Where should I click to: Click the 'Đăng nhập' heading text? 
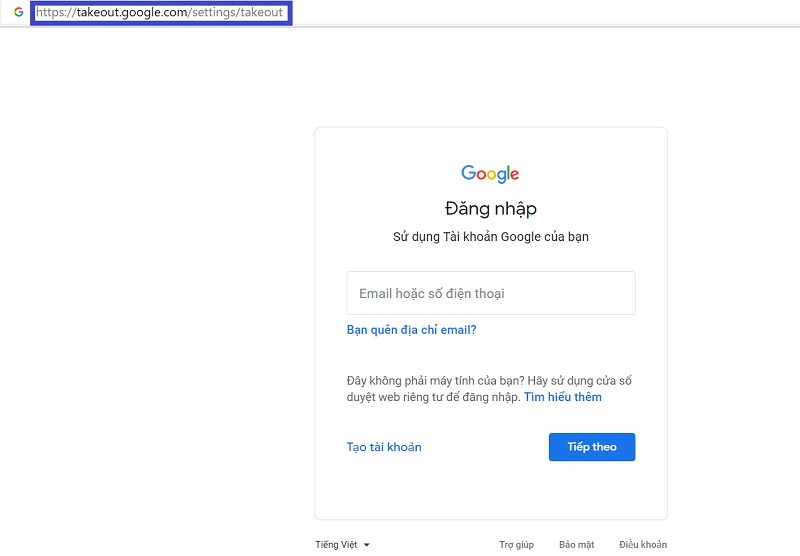click(x=491, y=208)
